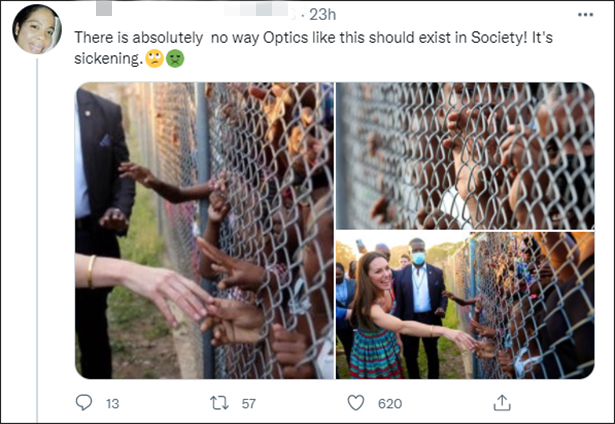Click the 620 likes count

[388, 404]
